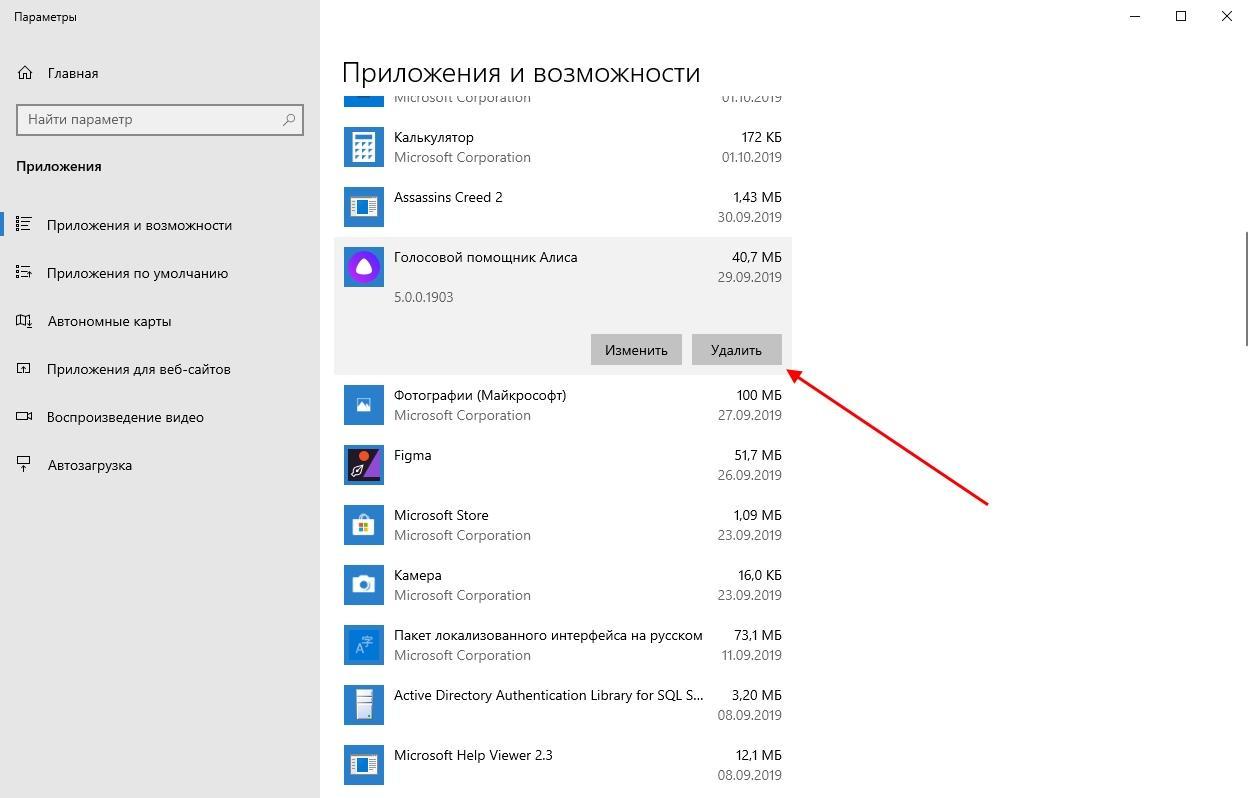Open Главная settings home
The image size is (1250, 798).
(x=160, y=73)
